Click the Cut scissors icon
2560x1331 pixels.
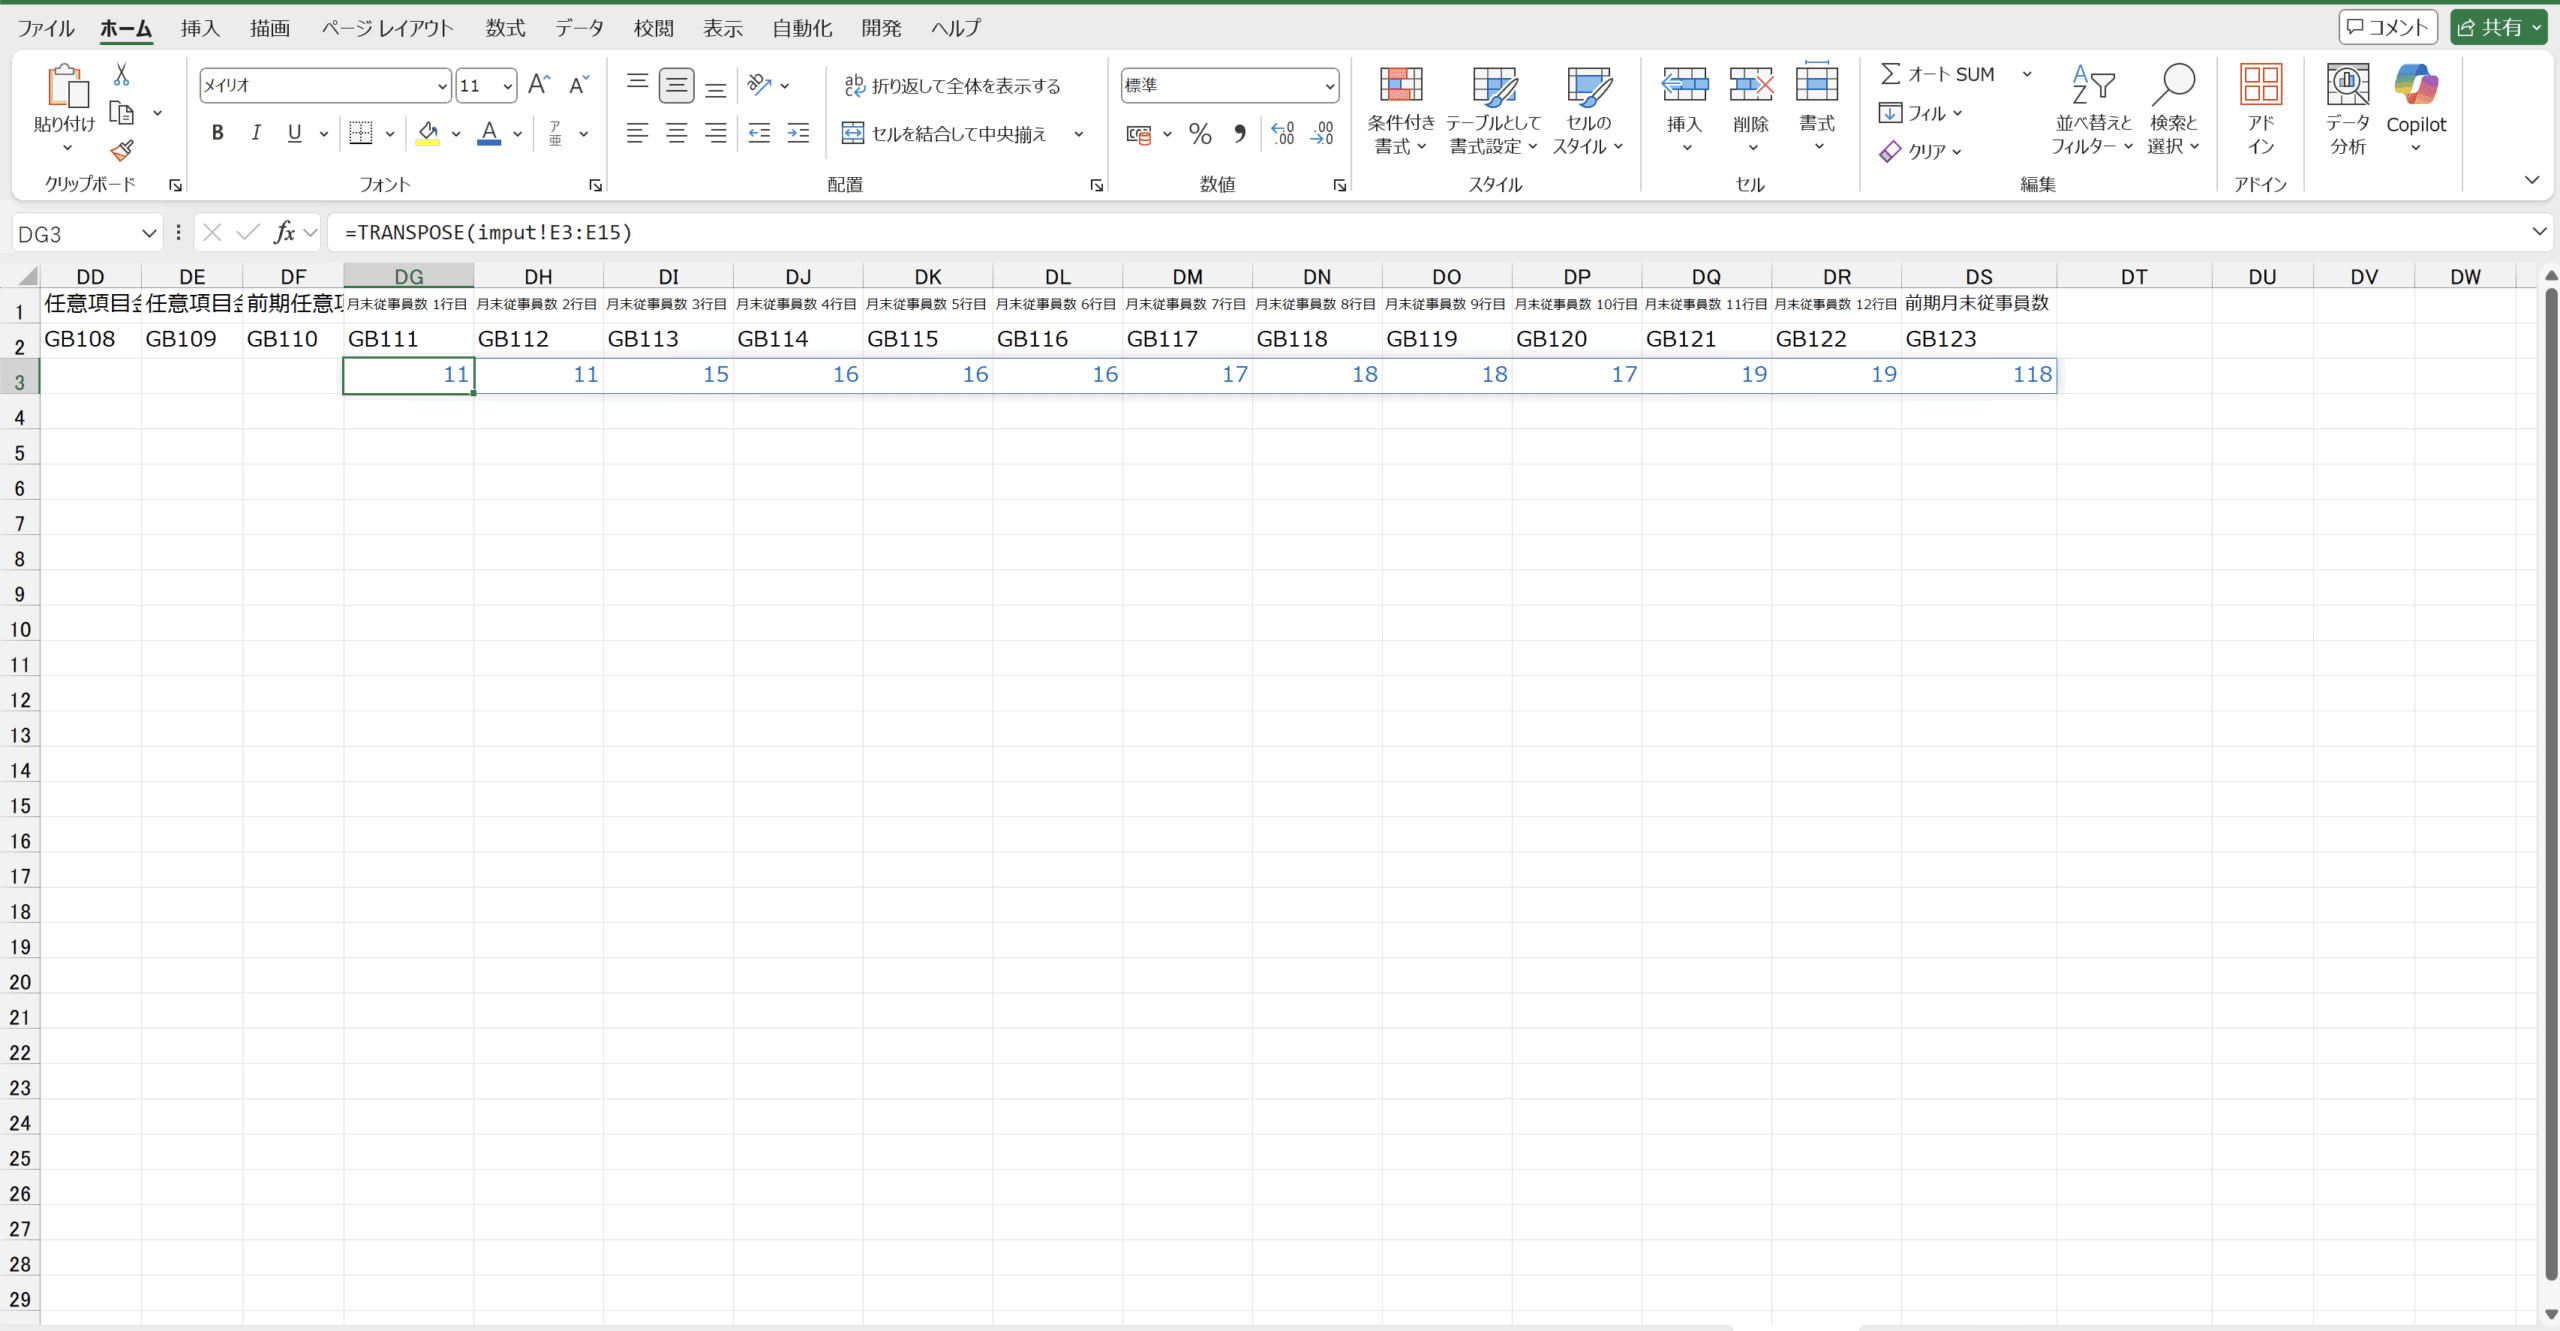(121, 75)
